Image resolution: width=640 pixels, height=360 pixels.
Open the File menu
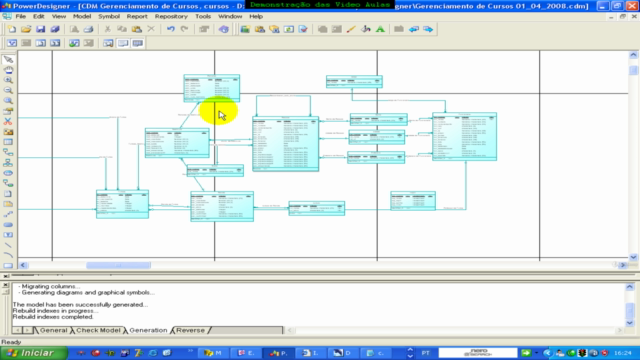(20, 16)
